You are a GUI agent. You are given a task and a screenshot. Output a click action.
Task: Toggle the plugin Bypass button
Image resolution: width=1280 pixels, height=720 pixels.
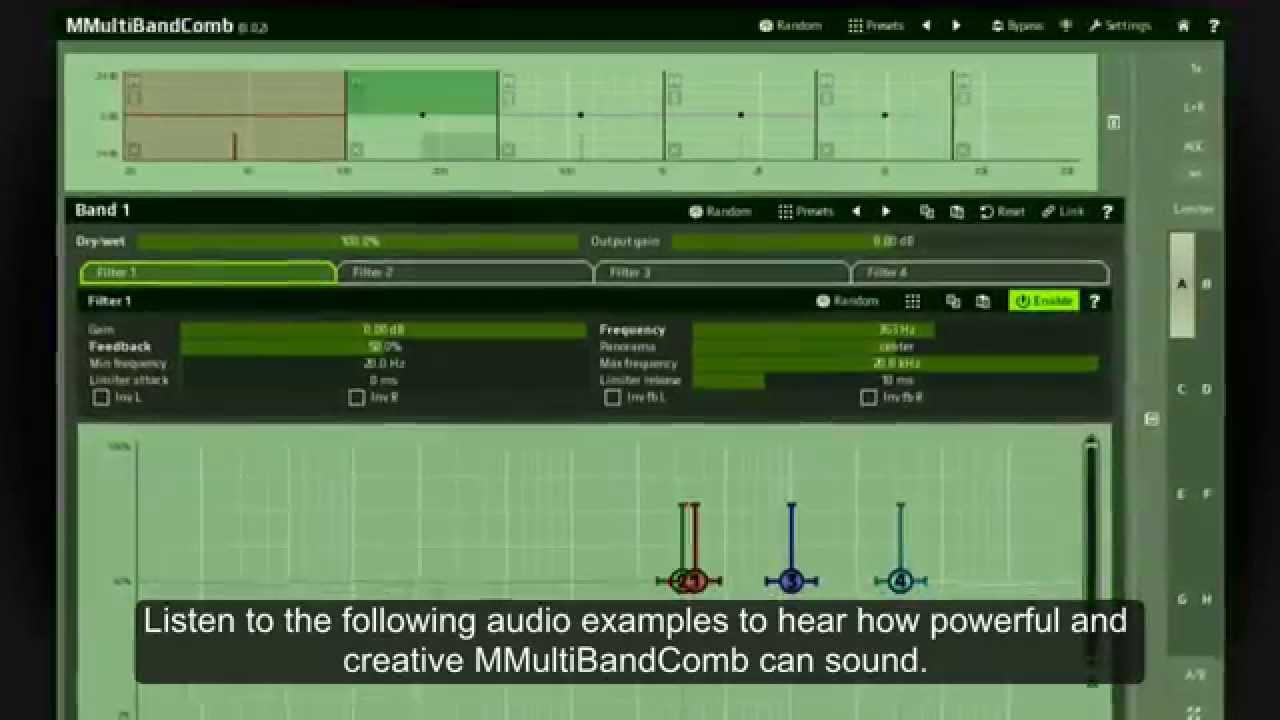pos(1017,26)
